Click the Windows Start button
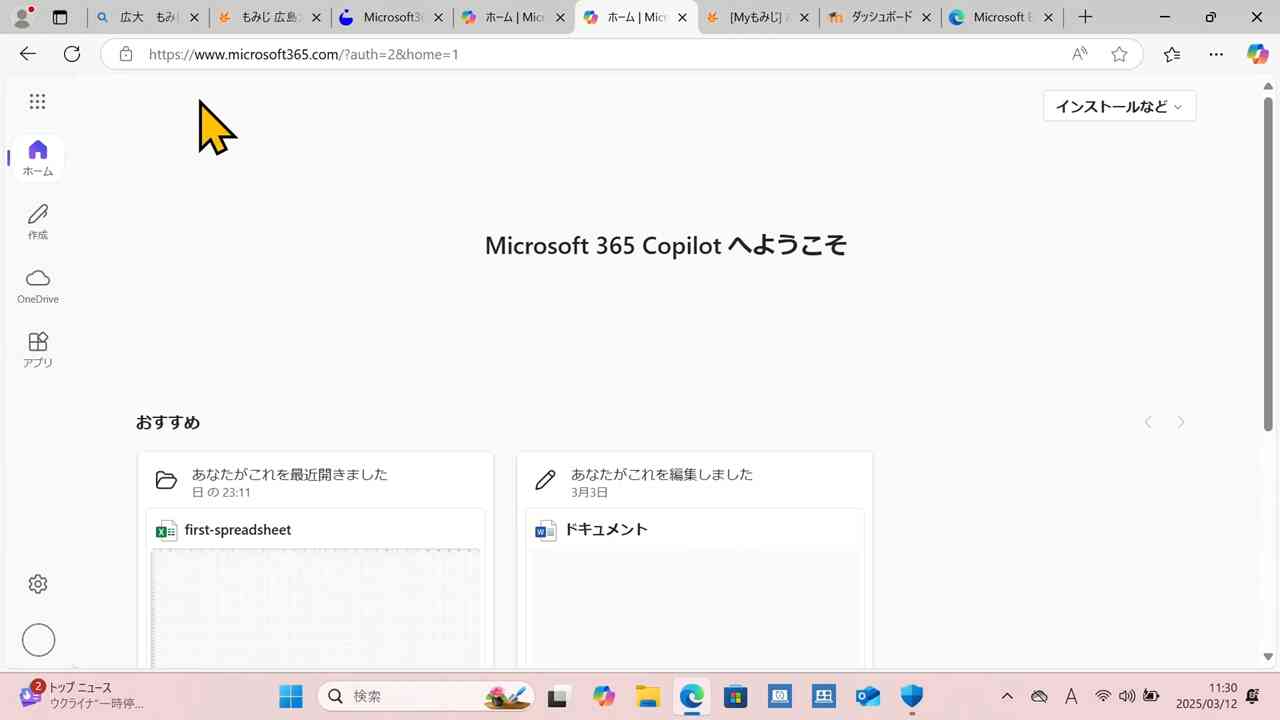This screenshot has width=1280, height=720. click(x=291, y=696)
